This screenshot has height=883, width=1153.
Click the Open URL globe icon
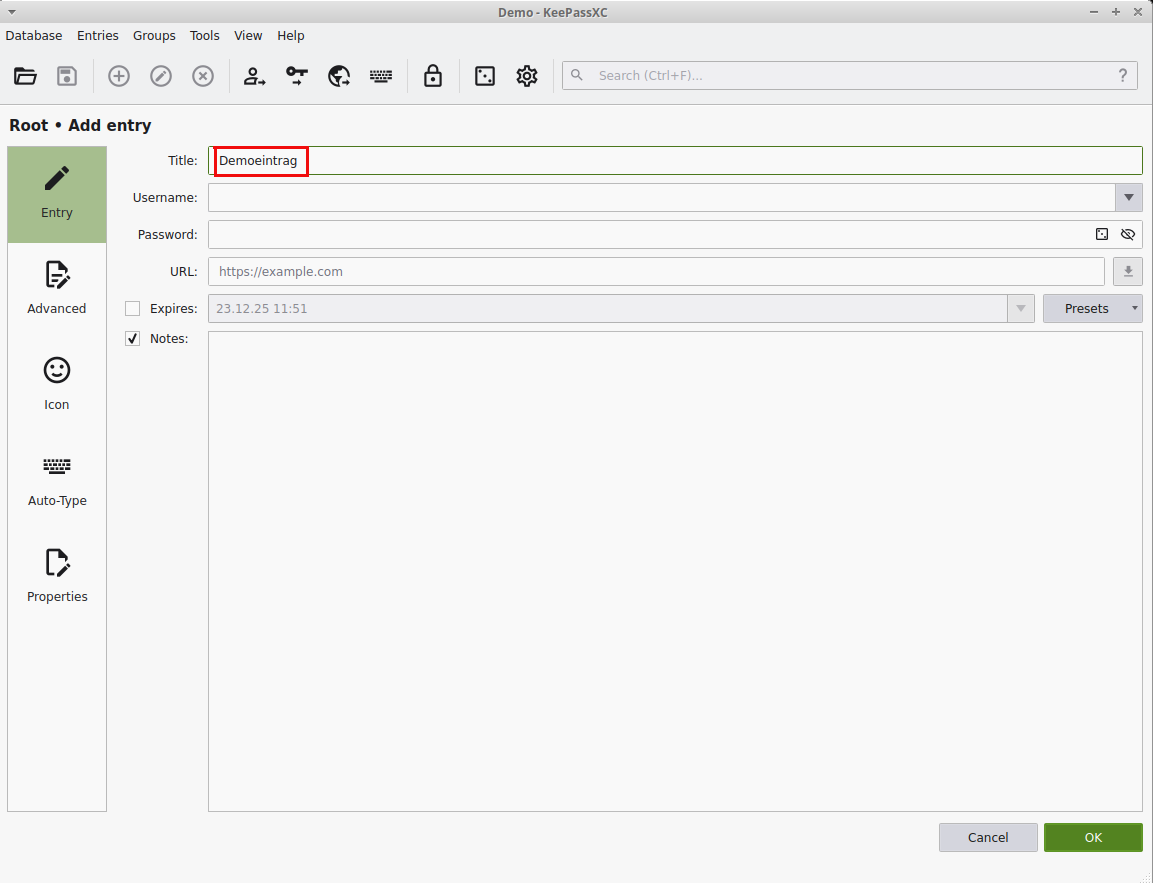(339, 76)
